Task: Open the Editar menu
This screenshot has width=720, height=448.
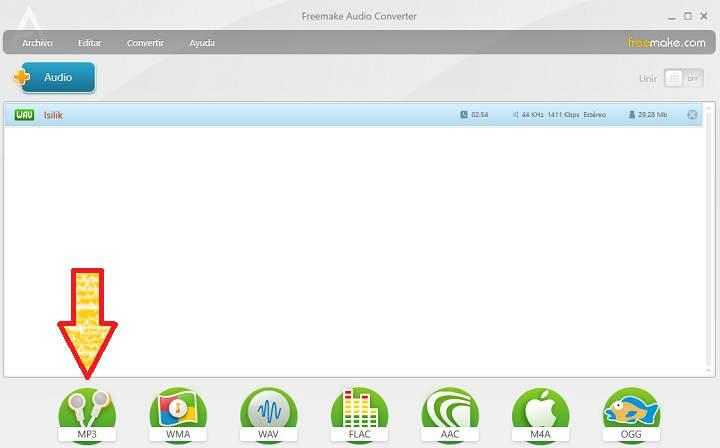Action: coord(89,43)
